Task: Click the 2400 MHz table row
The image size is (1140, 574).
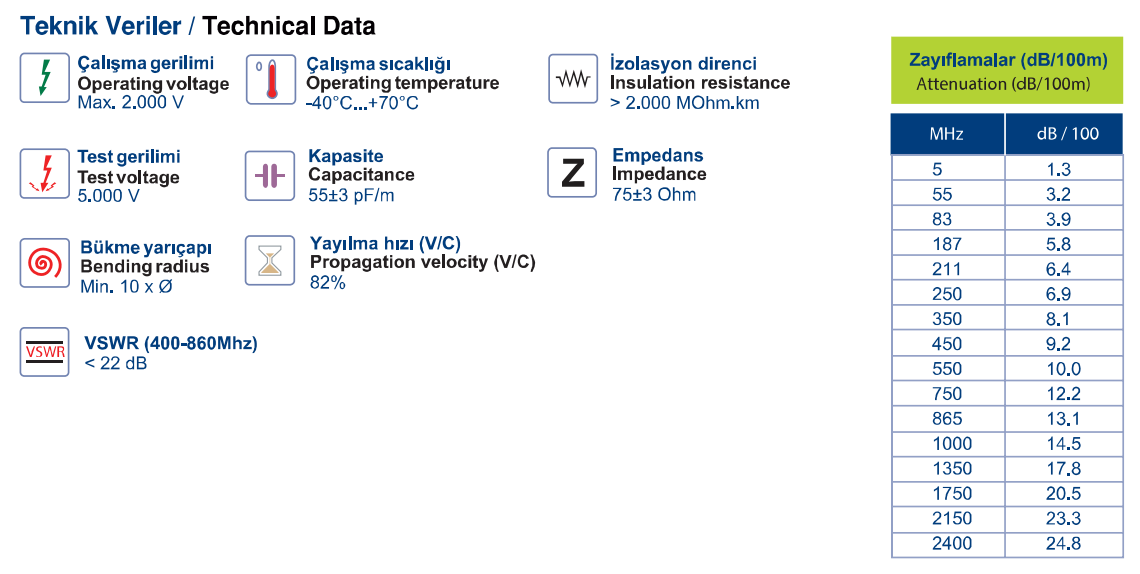Action: [1007, 543]
